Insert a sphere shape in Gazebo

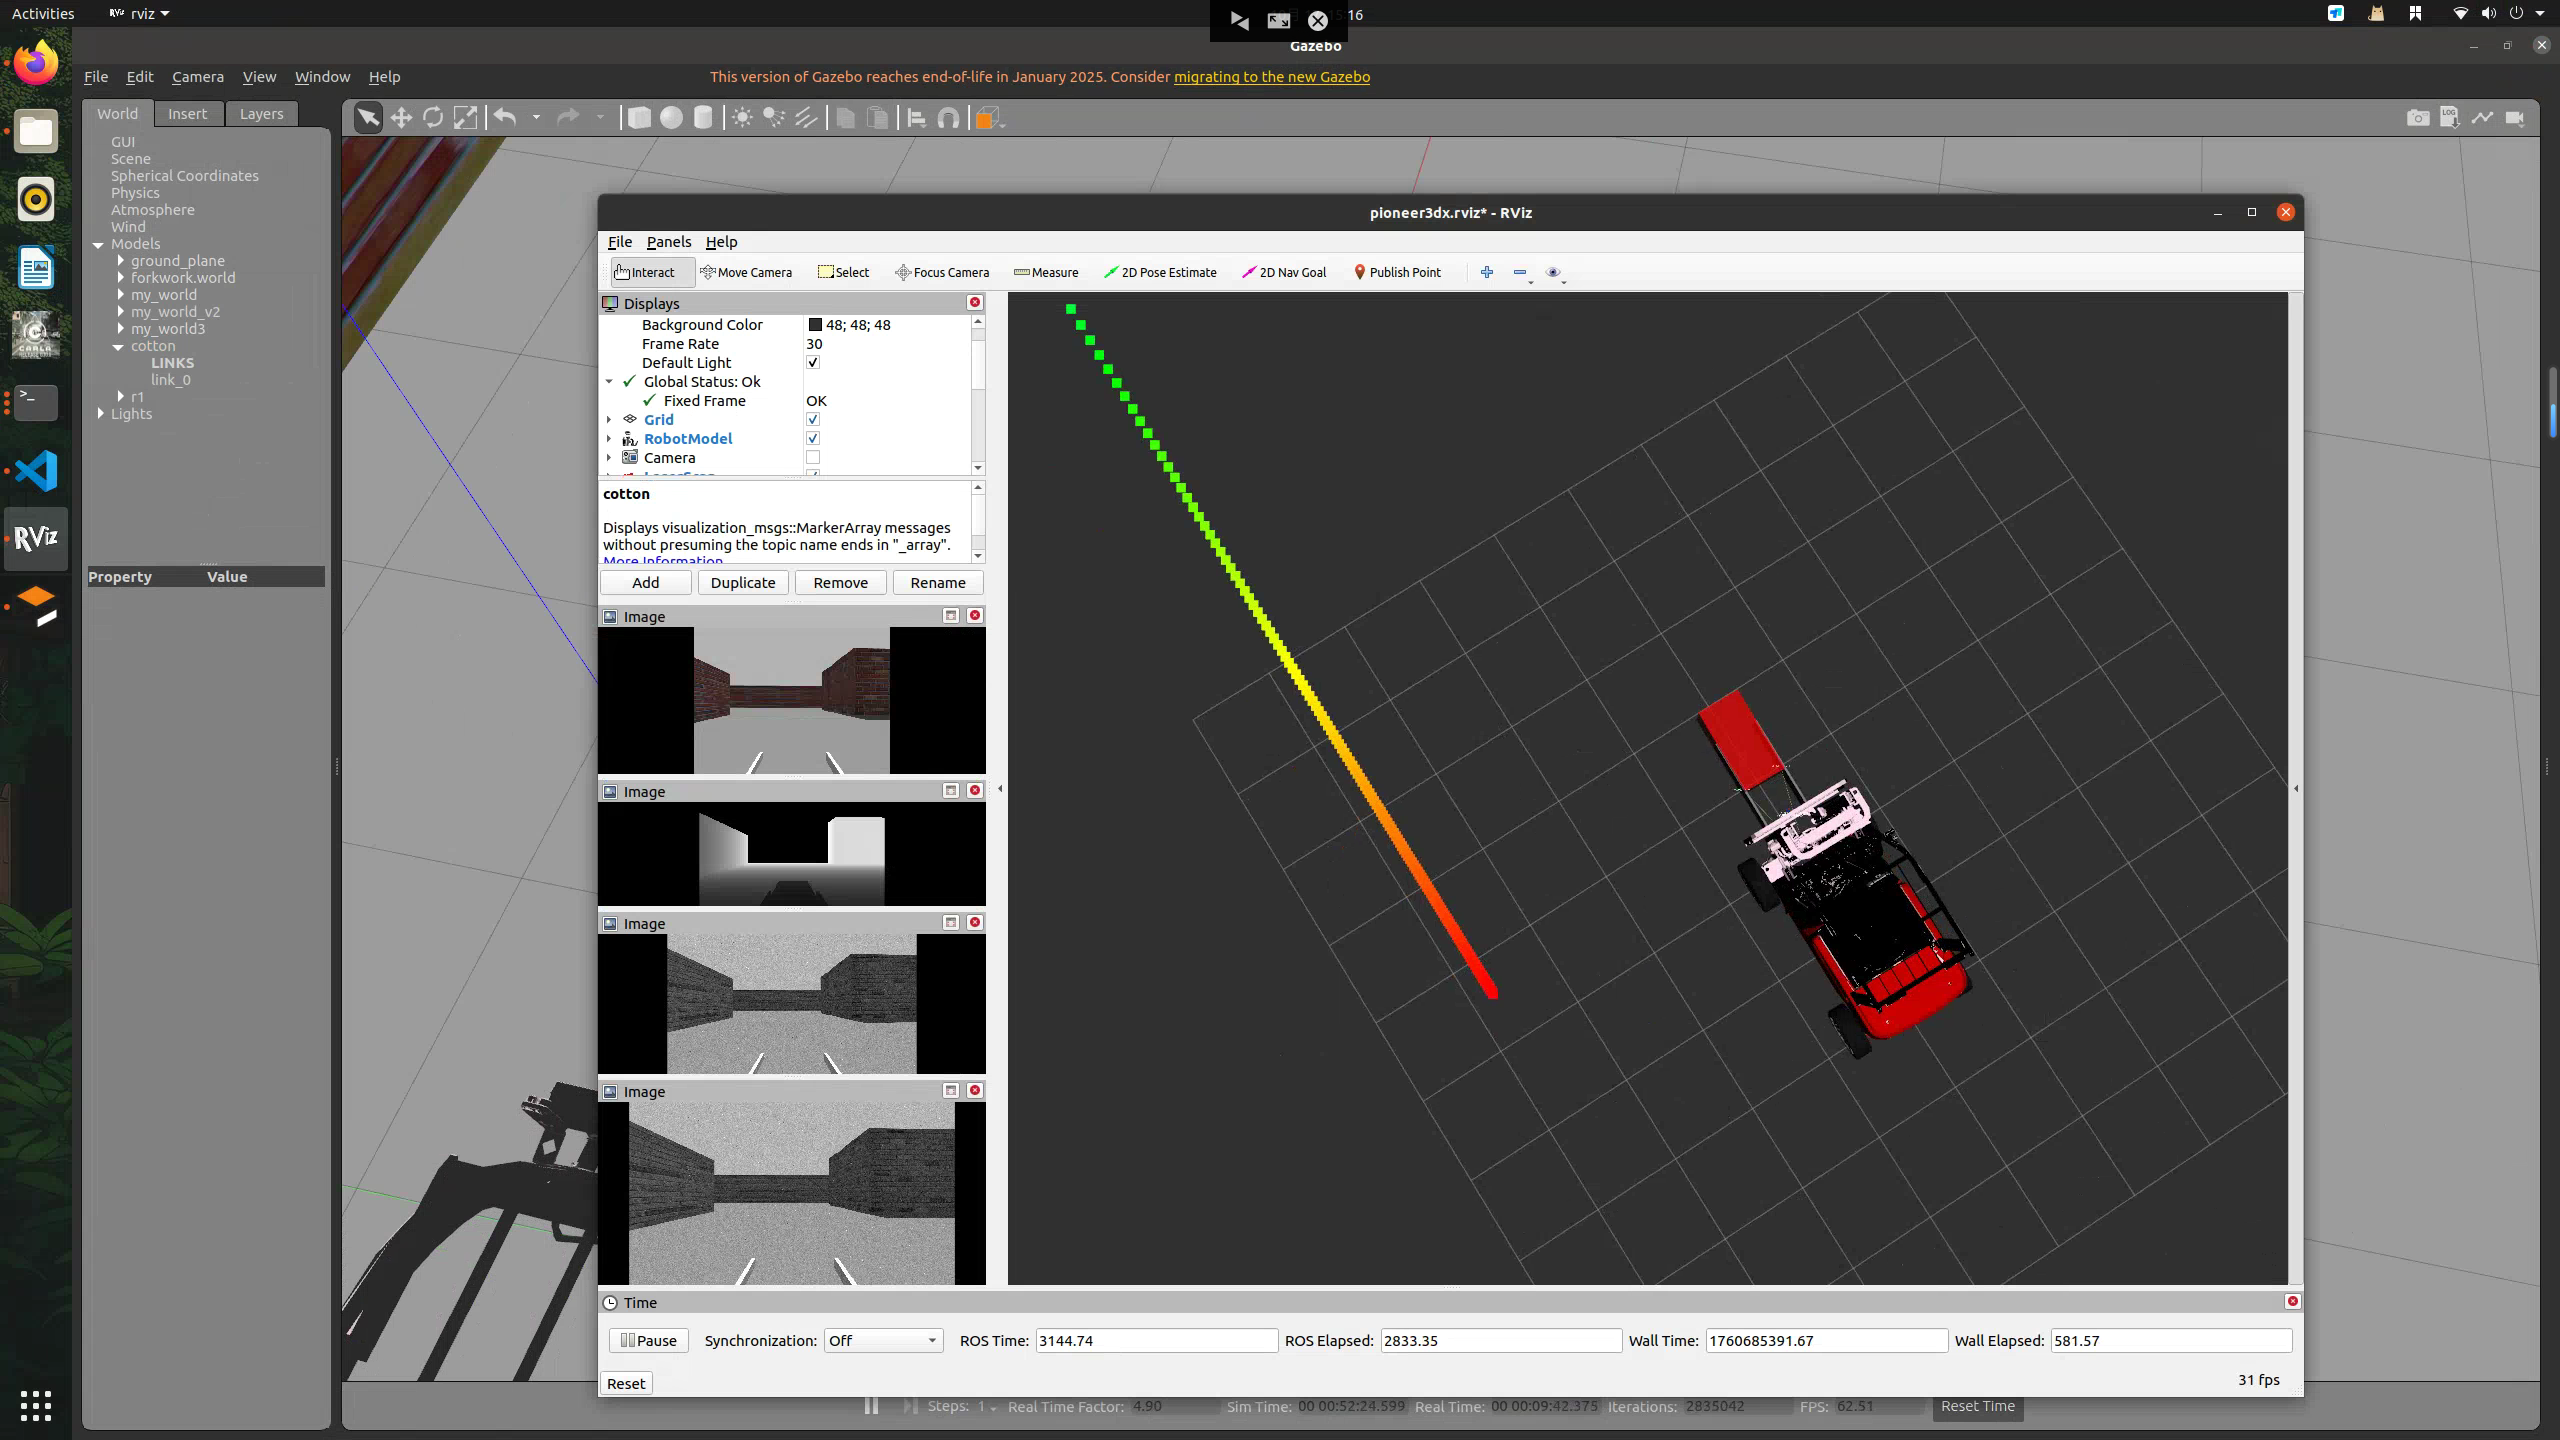click(x=671, y=118)
